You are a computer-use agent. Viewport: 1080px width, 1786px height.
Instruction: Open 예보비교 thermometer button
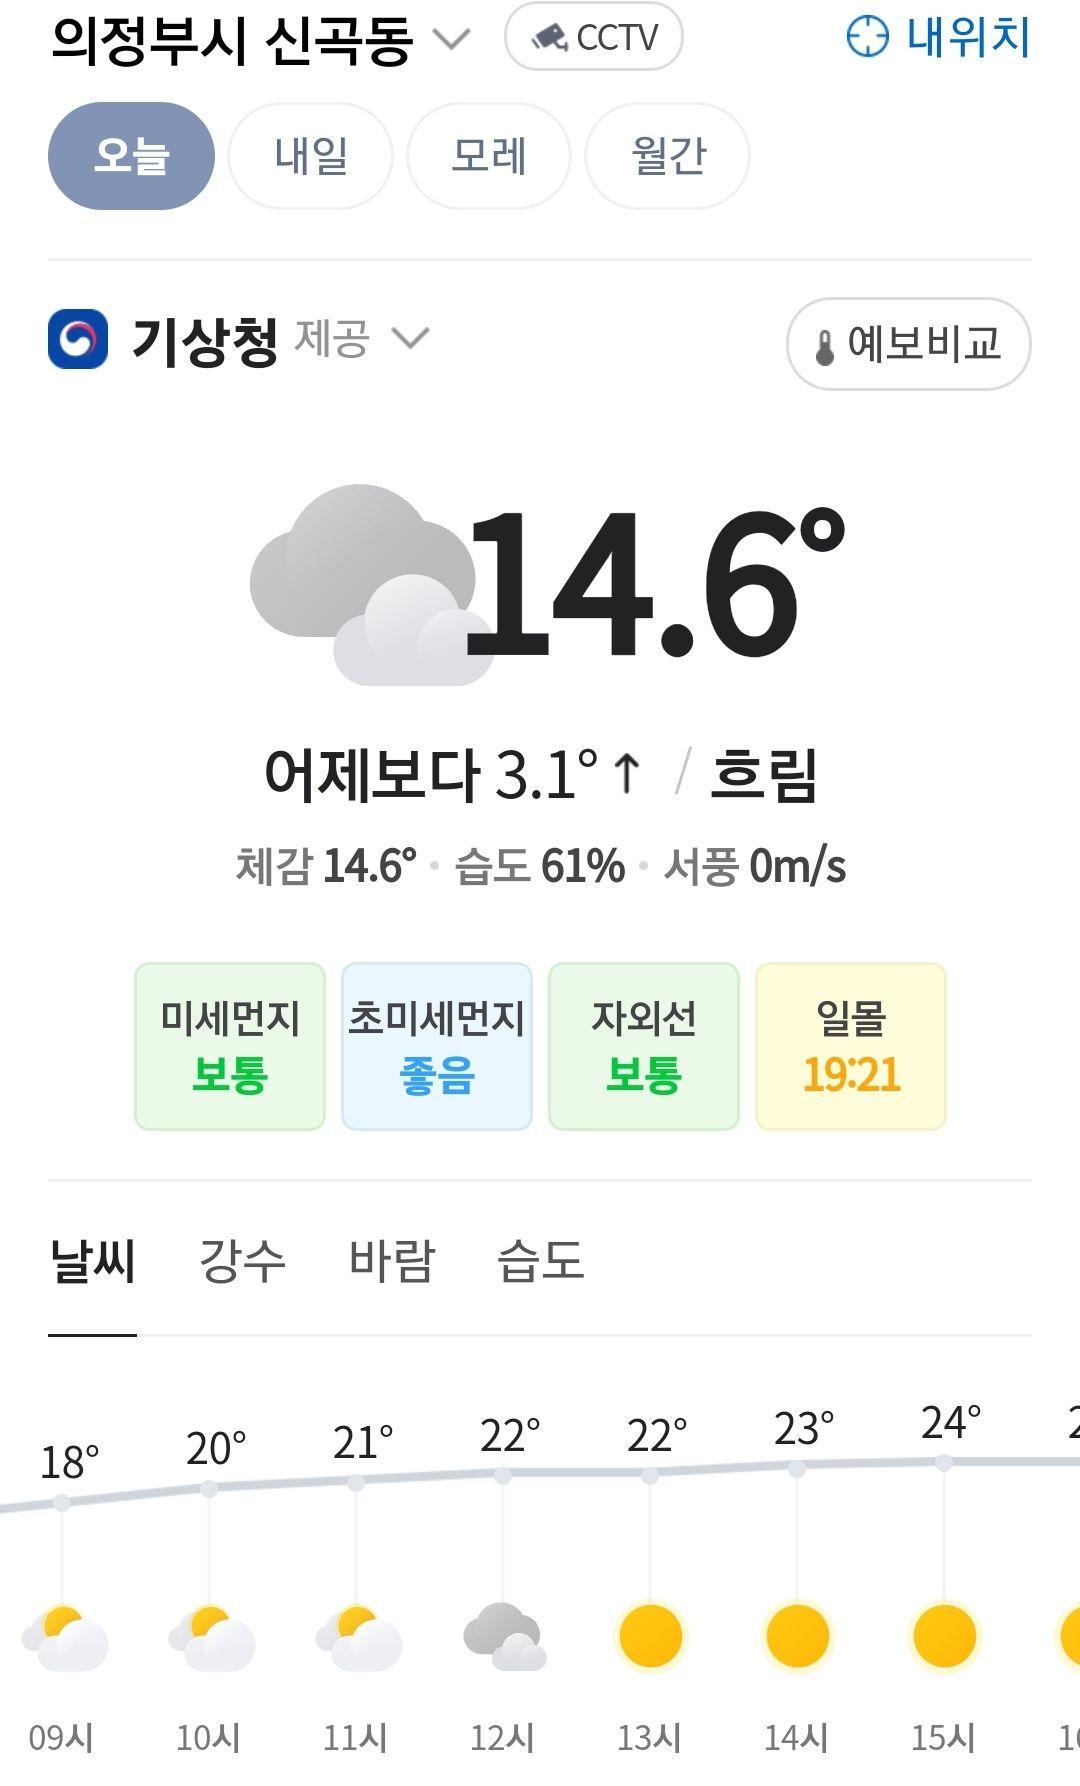(908, 344)
